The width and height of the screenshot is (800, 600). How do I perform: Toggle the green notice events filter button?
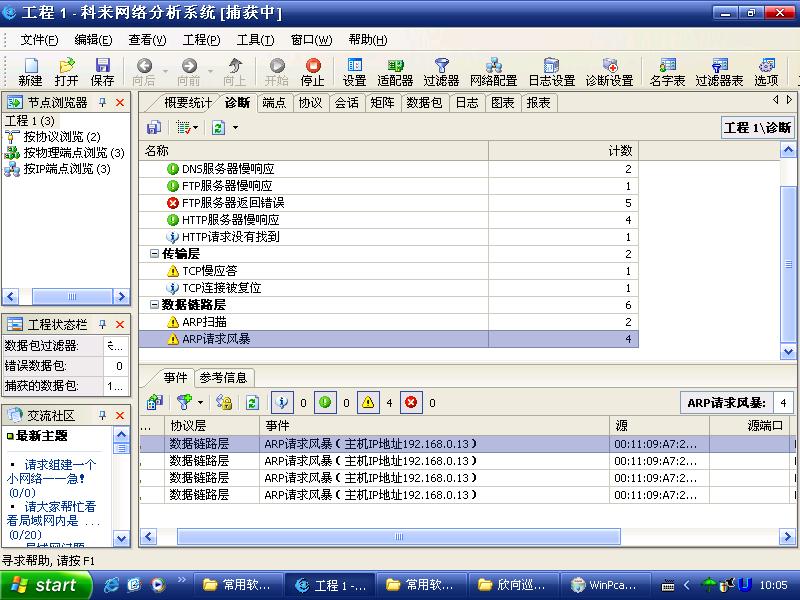click(325, 402)
